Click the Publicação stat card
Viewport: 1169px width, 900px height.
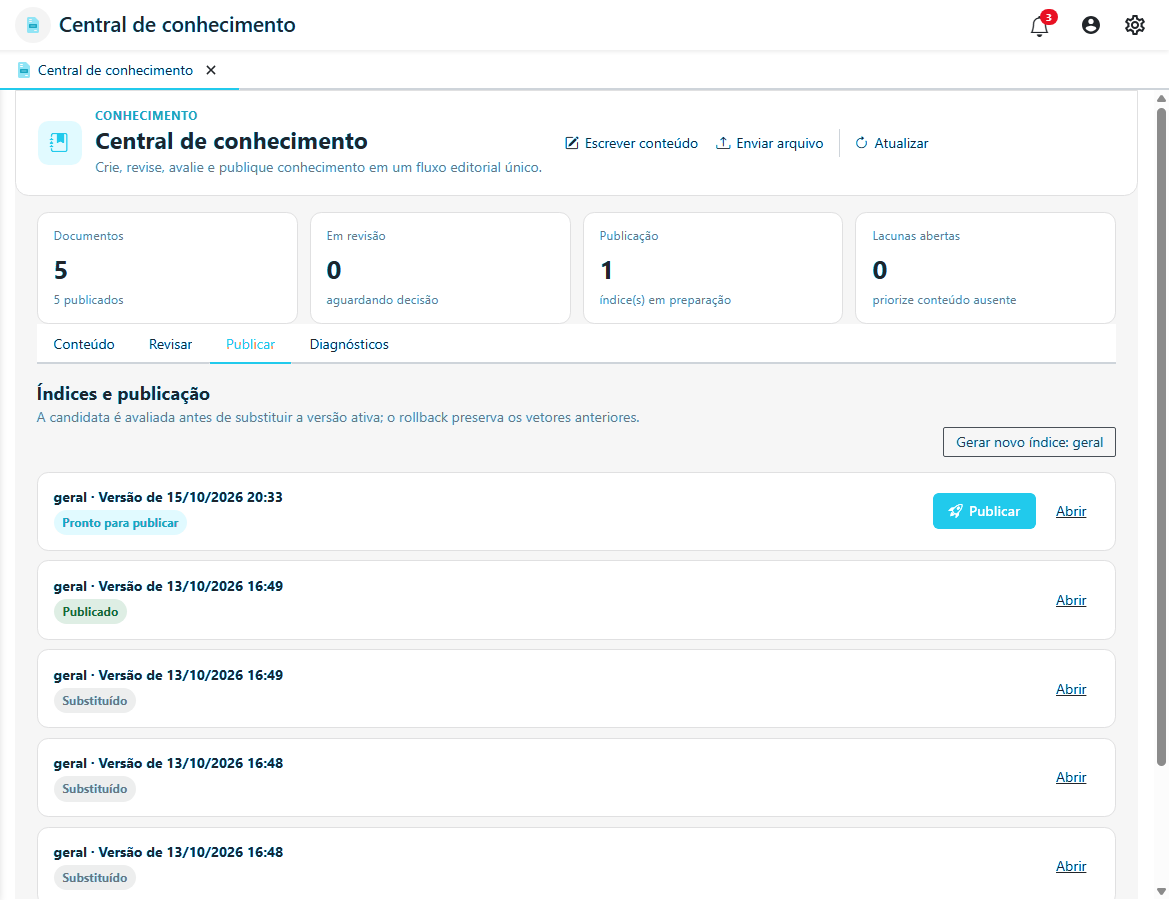[713, 268]
